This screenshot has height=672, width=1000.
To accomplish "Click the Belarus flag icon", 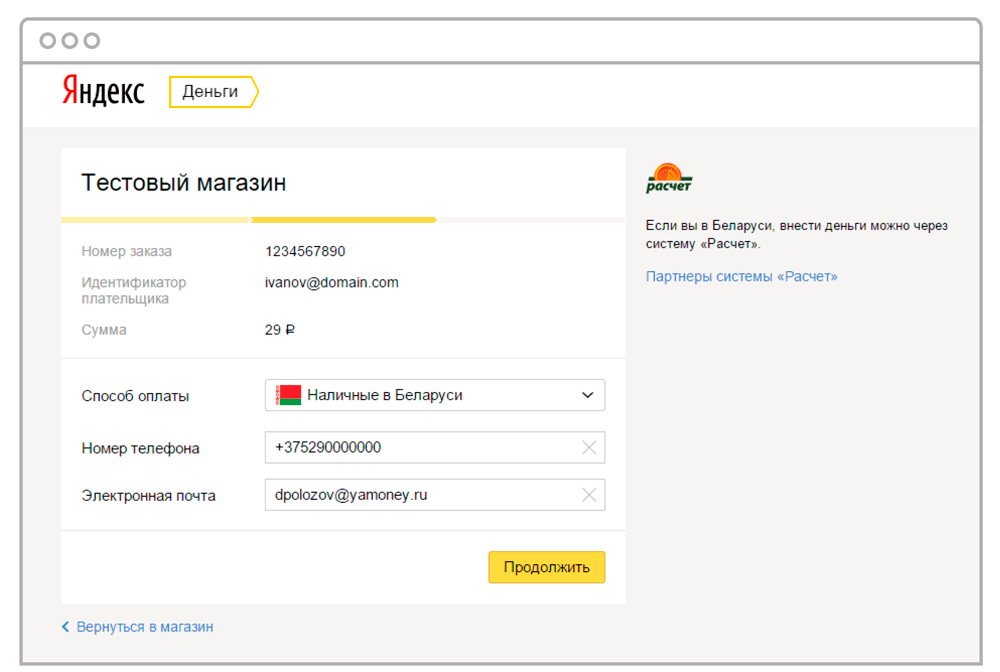I will pos(288,395).
